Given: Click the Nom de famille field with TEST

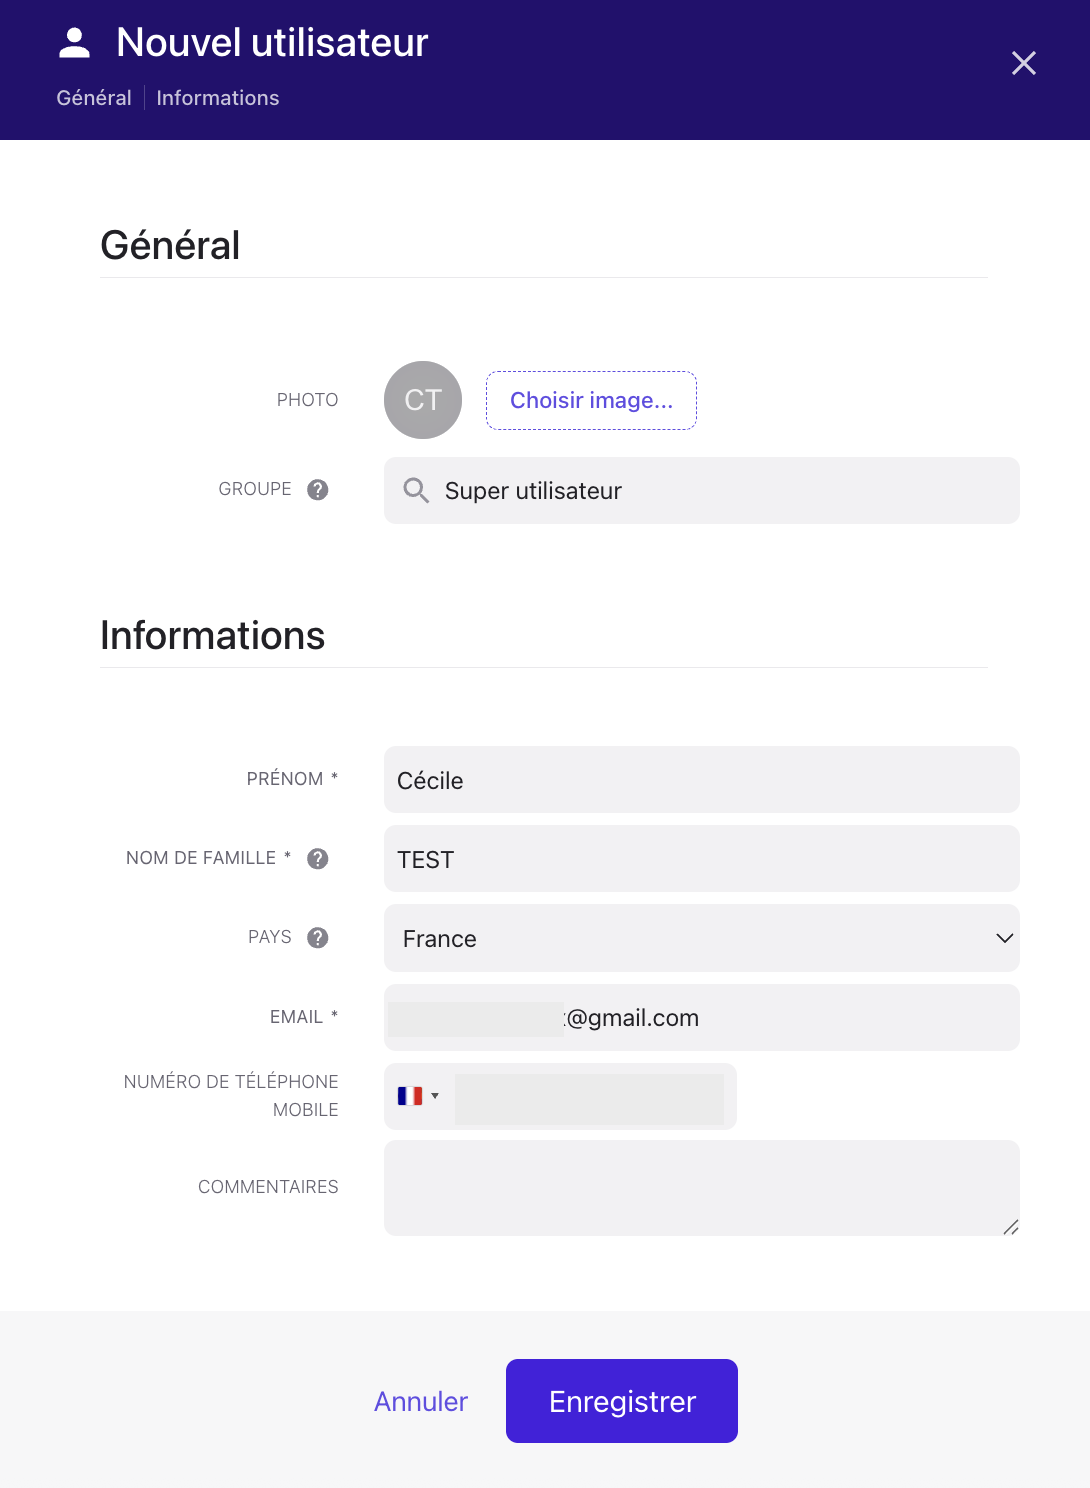Looking at the screenshot, I should (x=700, y=859).
